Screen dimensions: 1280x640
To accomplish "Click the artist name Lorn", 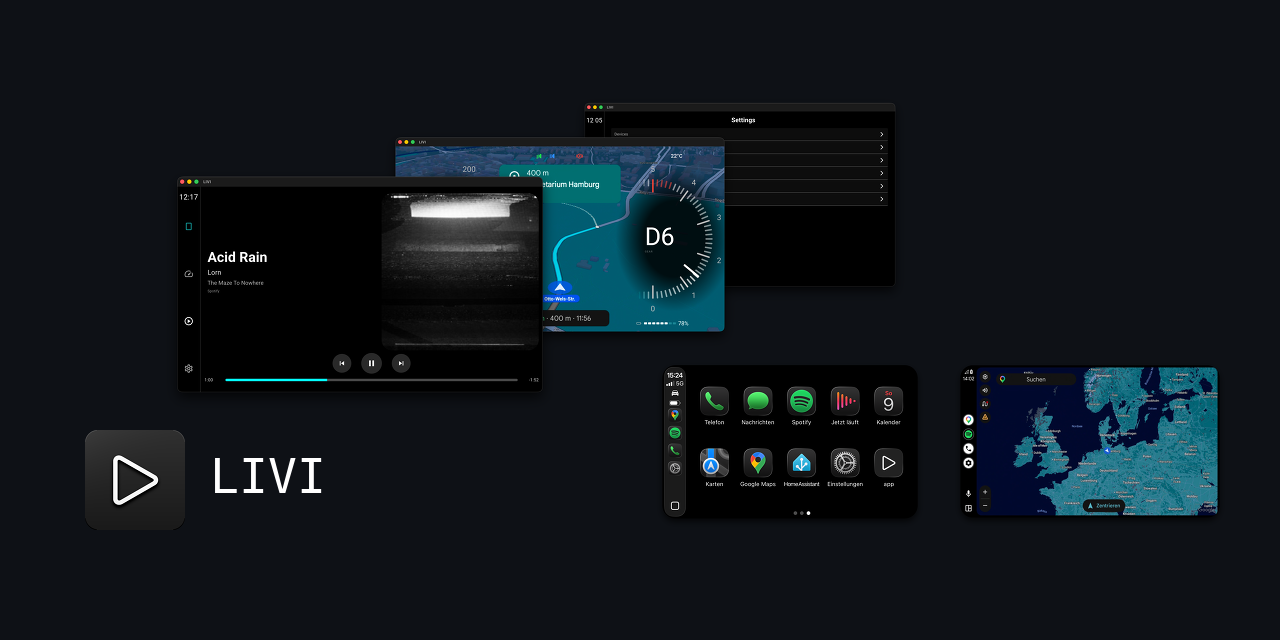I will 214,272.
